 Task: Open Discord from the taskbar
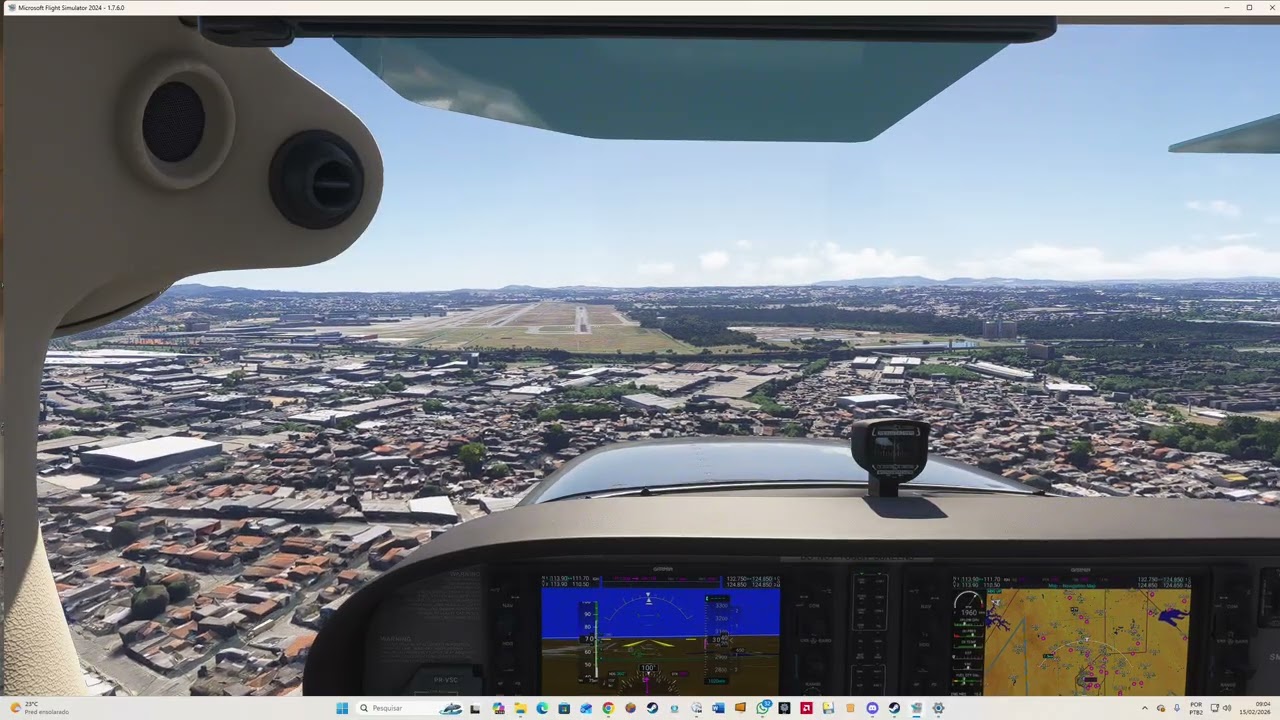tap(872, 708)
